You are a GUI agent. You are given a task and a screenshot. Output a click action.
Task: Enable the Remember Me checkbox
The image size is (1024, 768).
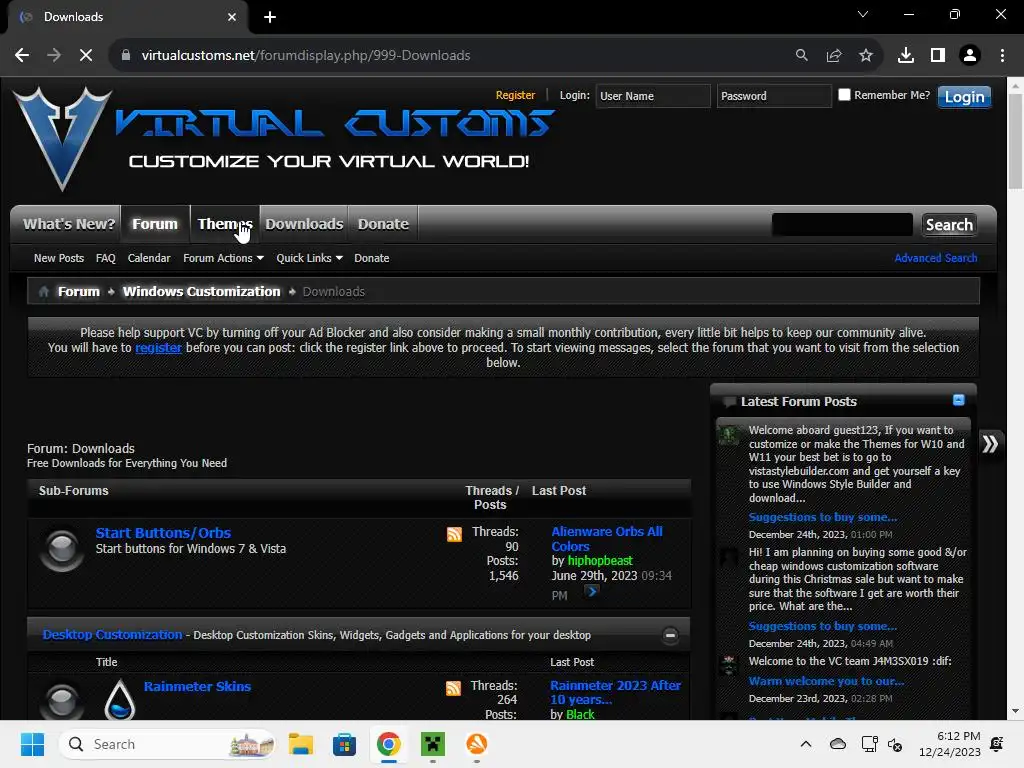tap(844, 95)
